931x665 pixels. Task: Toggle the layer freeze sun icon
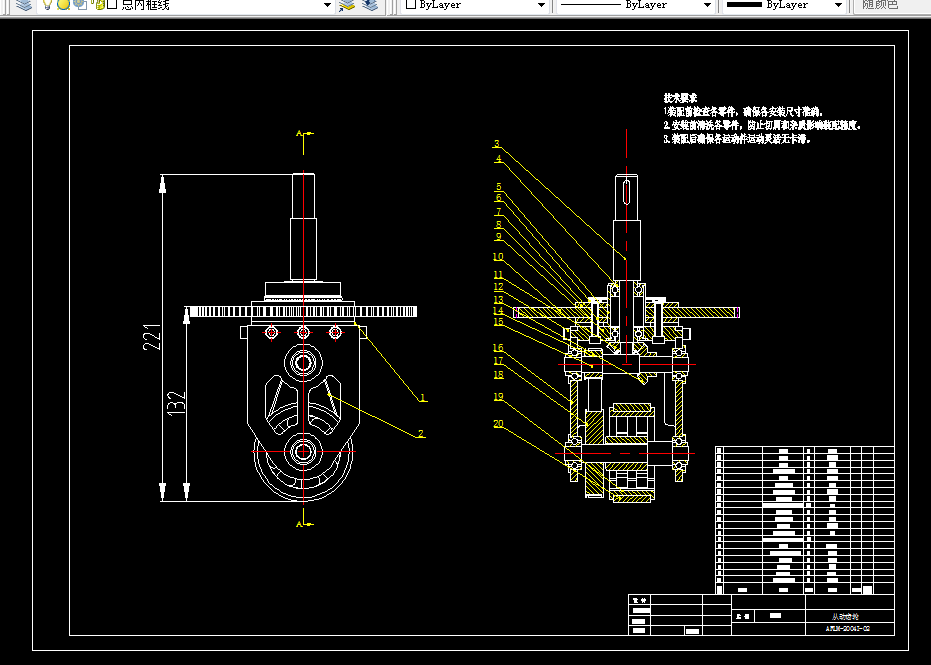(64, 5)
